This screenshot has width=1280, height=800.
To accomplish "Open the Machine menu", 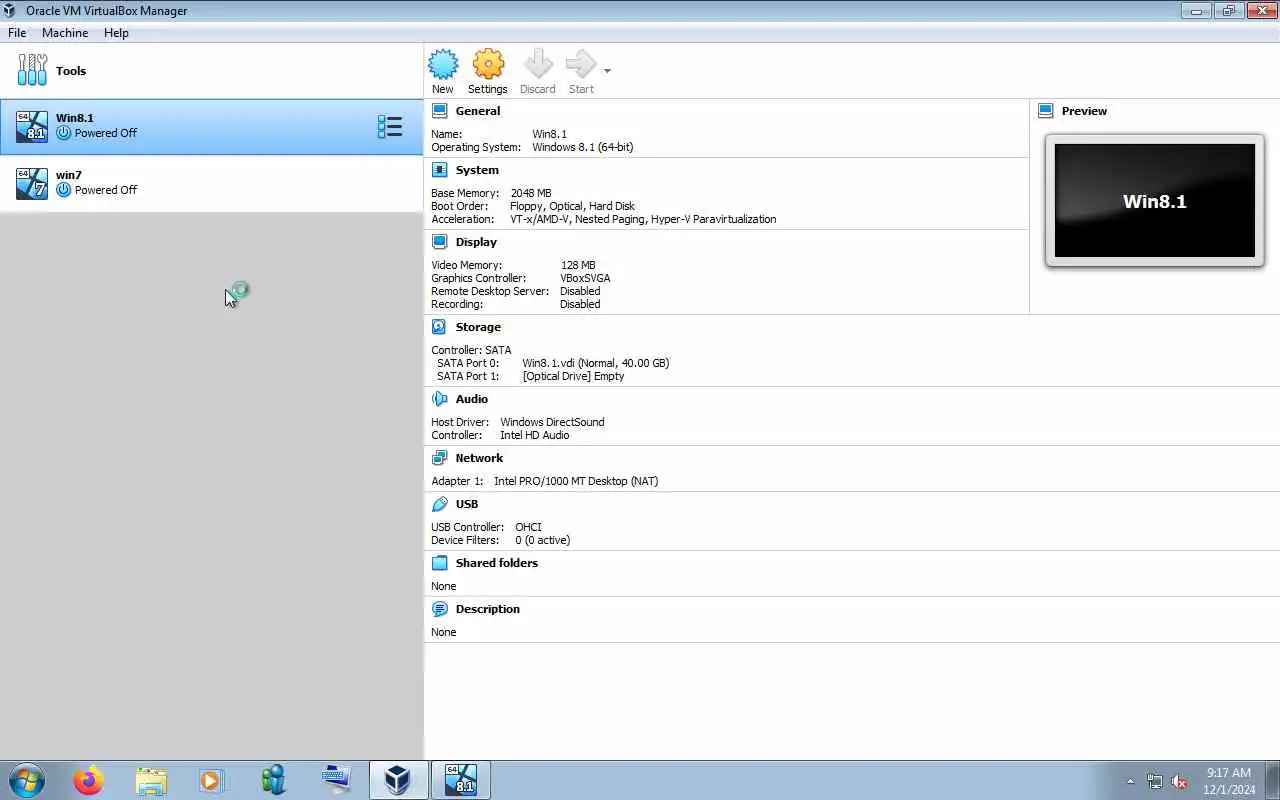I will 65,33.
